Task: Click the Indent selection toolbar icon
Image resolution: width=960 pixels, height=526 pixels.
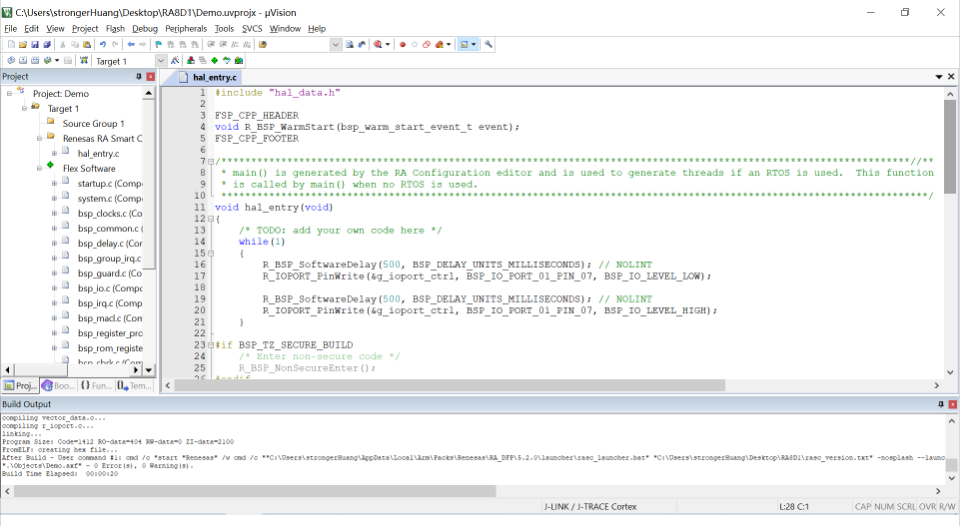Action: click(x=211, y=44)
